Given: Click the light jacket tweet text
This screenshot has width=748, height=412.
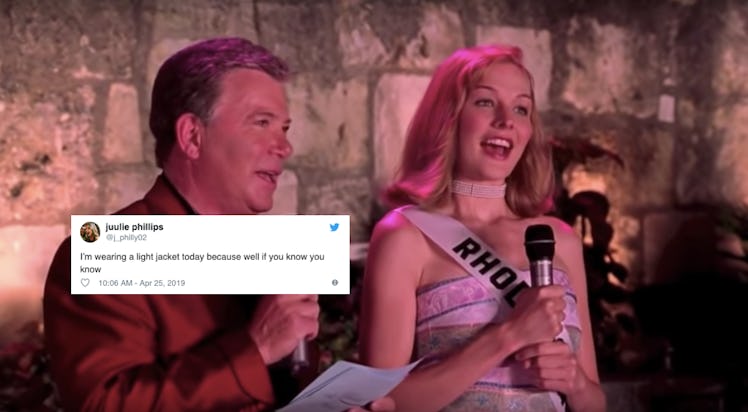Looking at the screenshot, I should (x=202, y=263).
